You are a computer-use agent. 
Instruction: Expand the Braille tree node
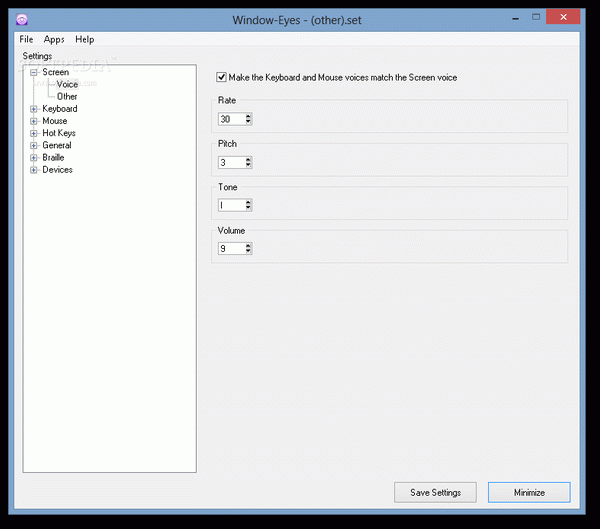coord(34,158)
